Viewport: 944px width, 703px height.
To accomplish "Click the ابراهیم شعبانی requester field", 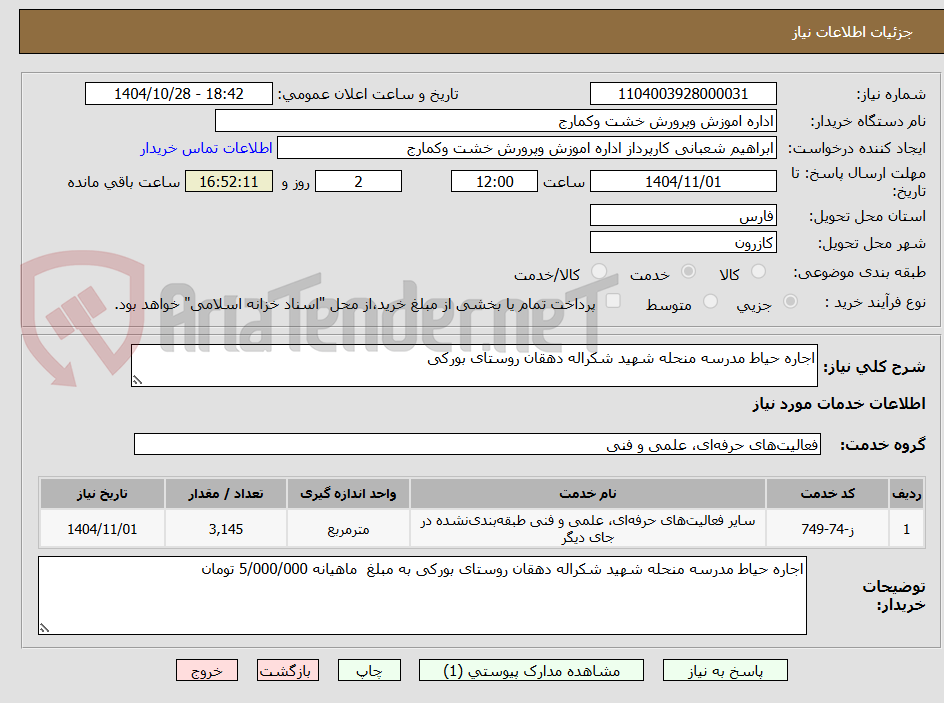I will [527, 148].
